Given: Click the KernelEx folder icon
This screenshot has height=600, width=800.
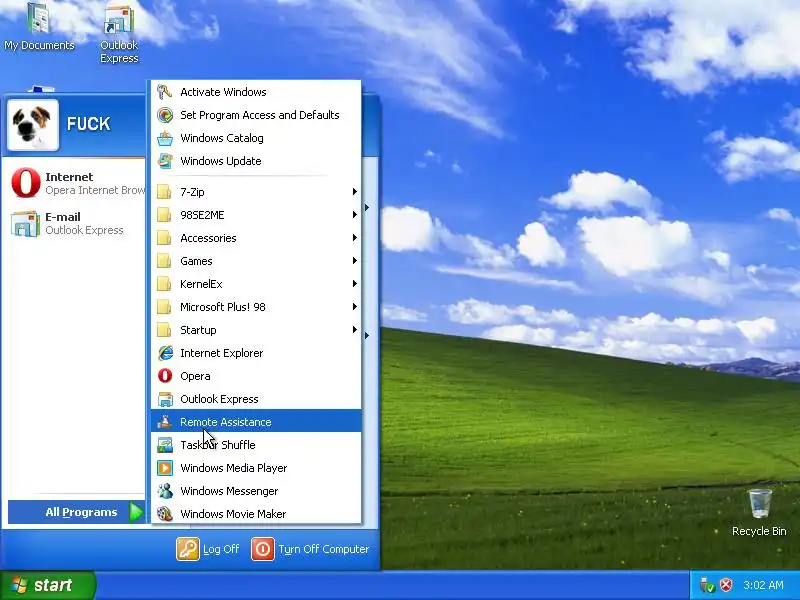Looking at the screenshot, I should 164,284.
